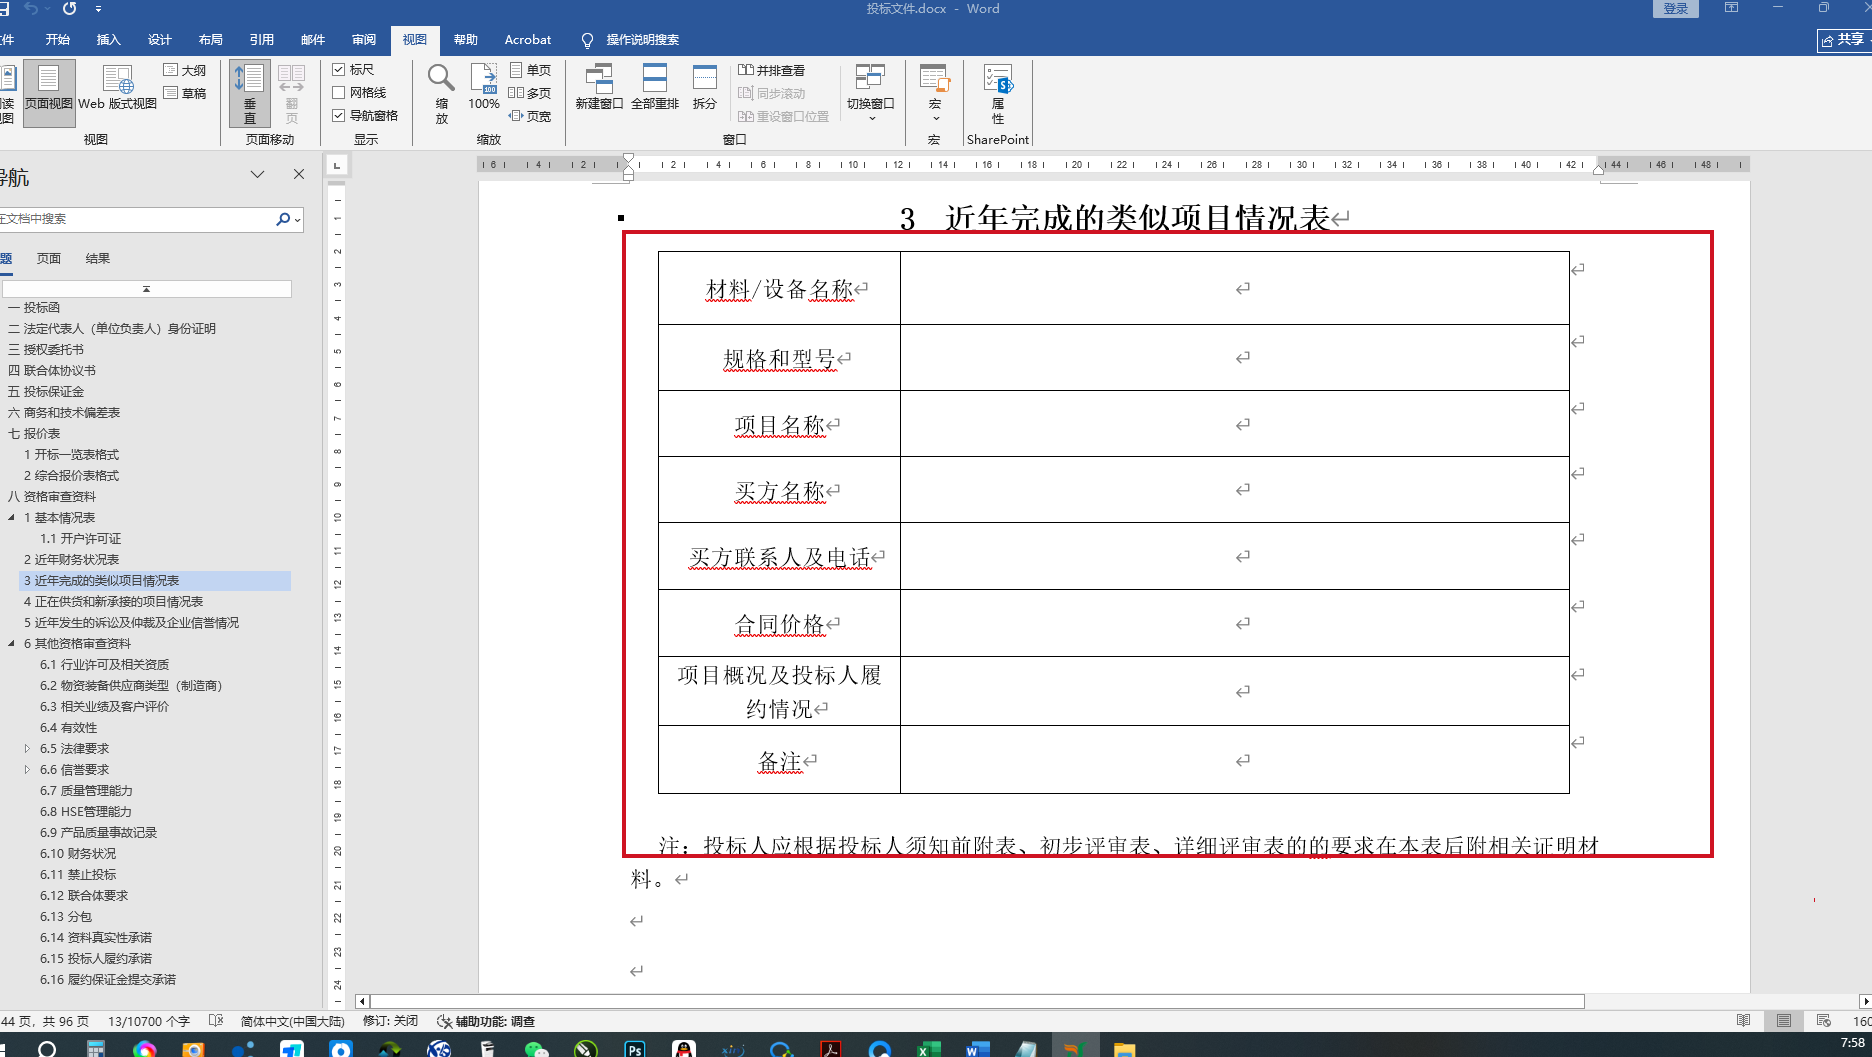Choose single page (单页) view
This screenshot has width=1872, height=1057.
click(x=530, y=70)
